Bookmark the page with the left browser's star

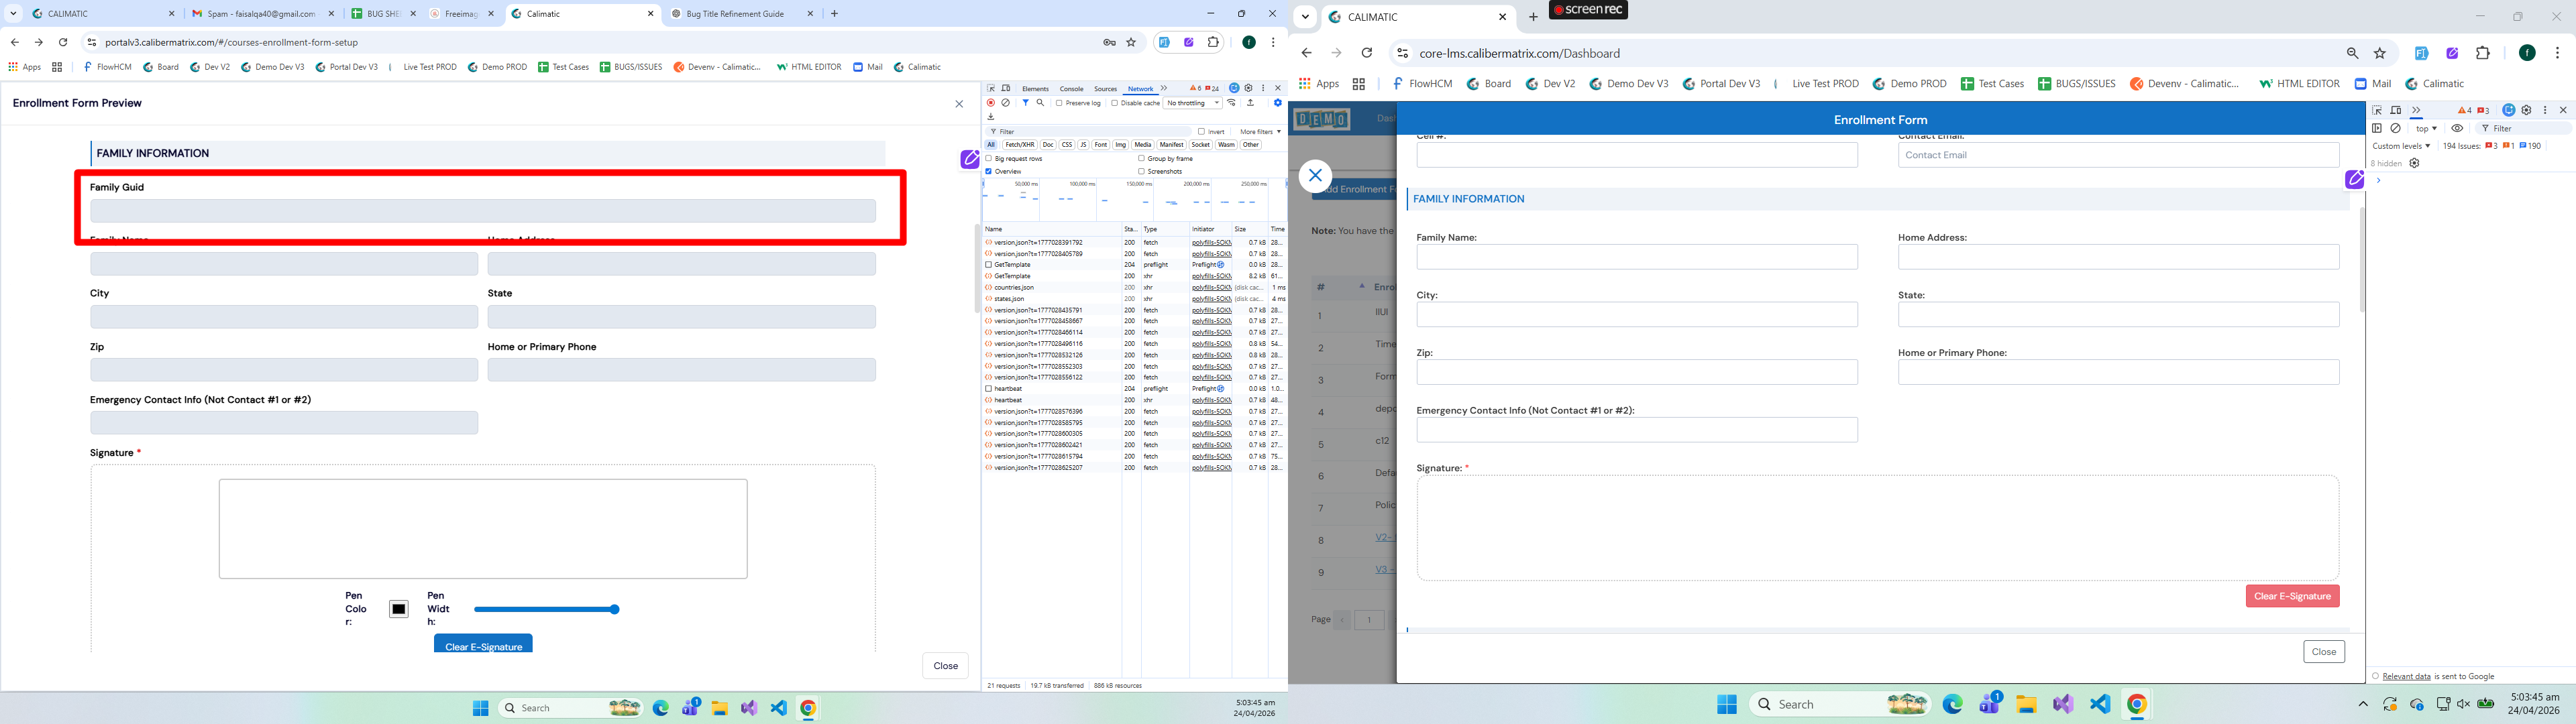(1131, 42)
